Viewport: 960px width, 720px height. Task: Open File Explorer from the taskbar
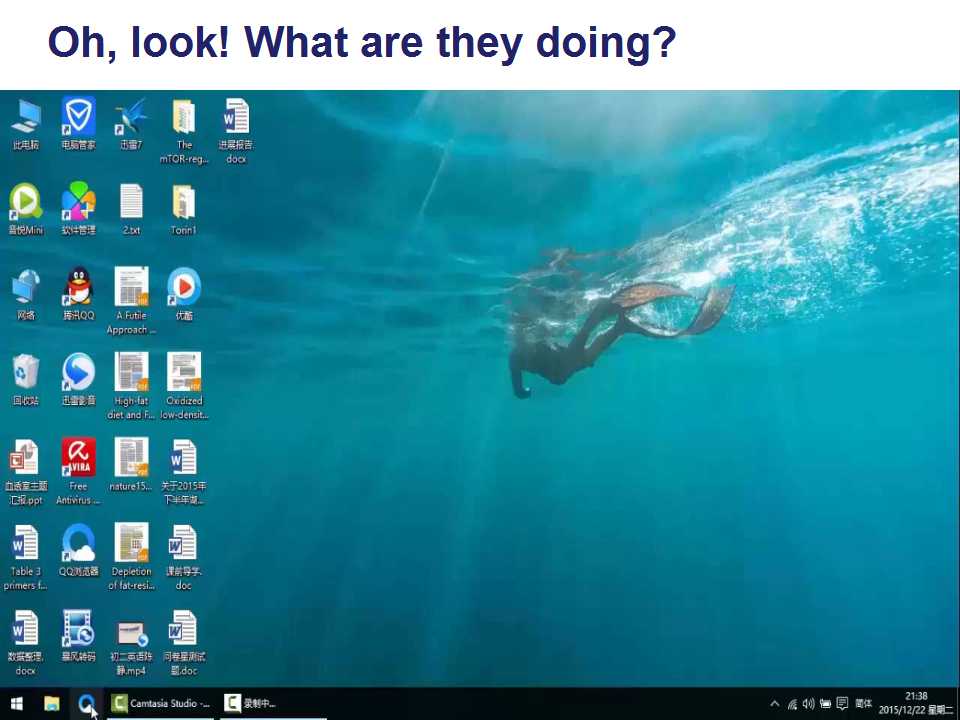[52, 704]
